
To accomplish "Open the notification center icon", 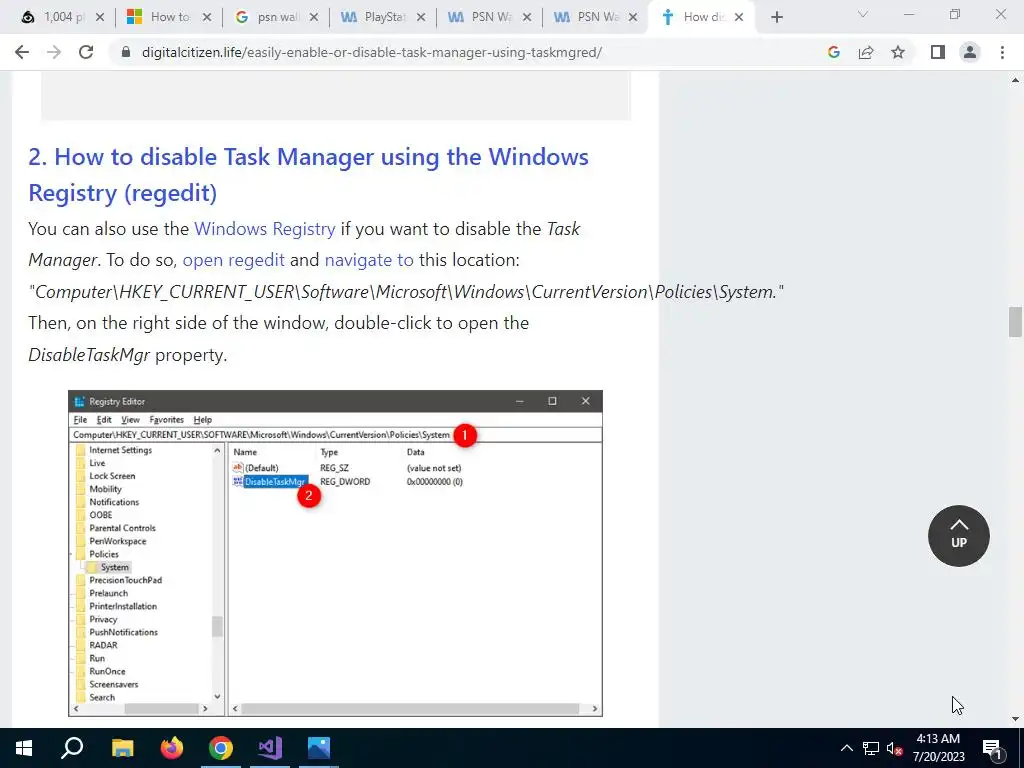I will (x=992, y=748).
